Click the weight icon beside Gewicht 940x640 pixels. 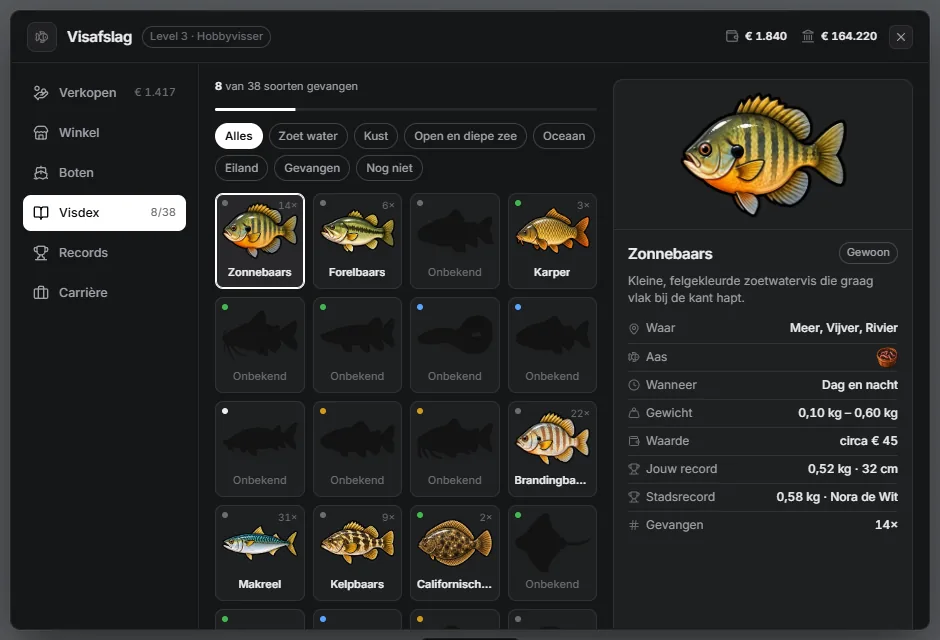click(x=634, y=413)
